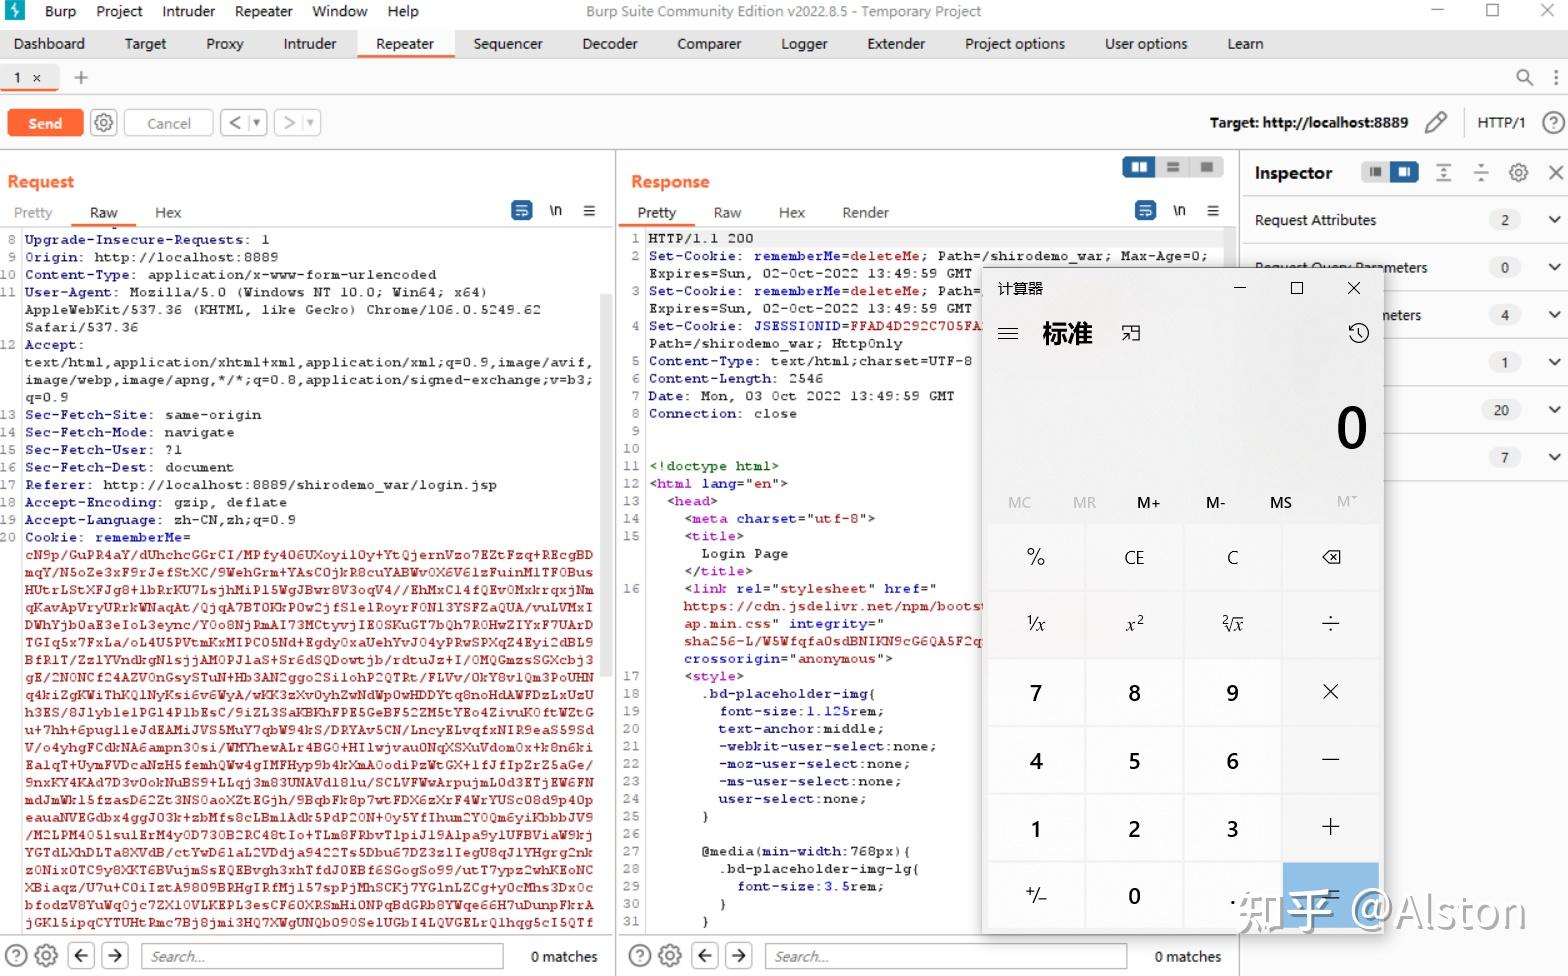
Task: Open help icon below the Response viewer
Action: click(640, 955)
